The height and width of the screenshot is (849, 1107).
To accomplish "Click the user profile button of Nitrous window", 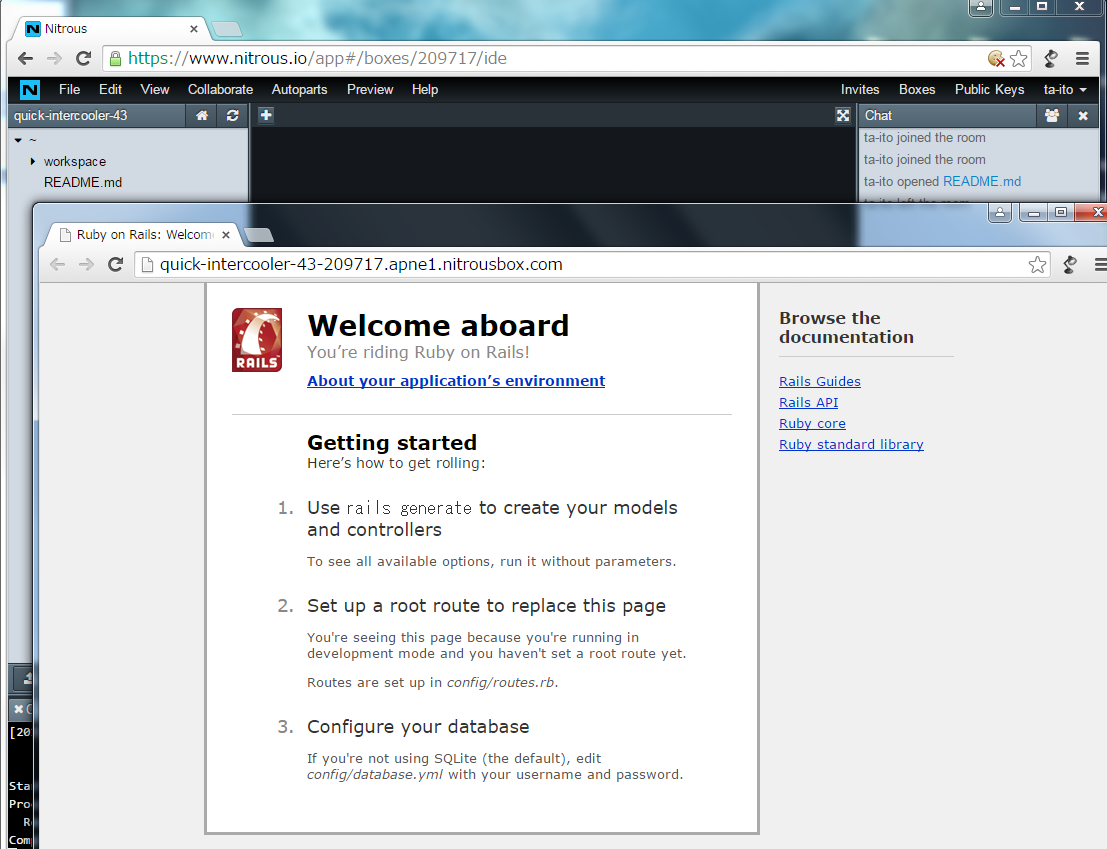I will (x=981, y=7).
